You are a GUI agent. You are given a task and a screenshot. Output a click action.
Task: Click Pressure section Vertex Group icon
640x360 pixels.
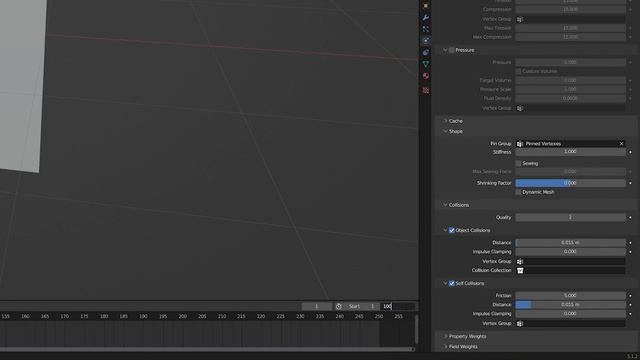520,108
